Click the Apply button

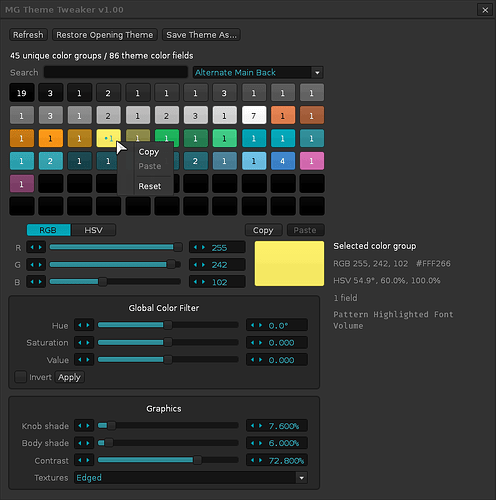[69, 377]
